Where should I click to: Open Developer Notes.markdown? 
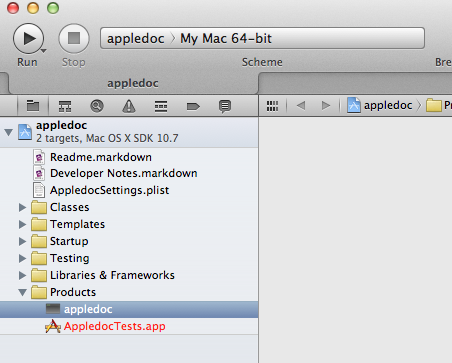point(123,173)
